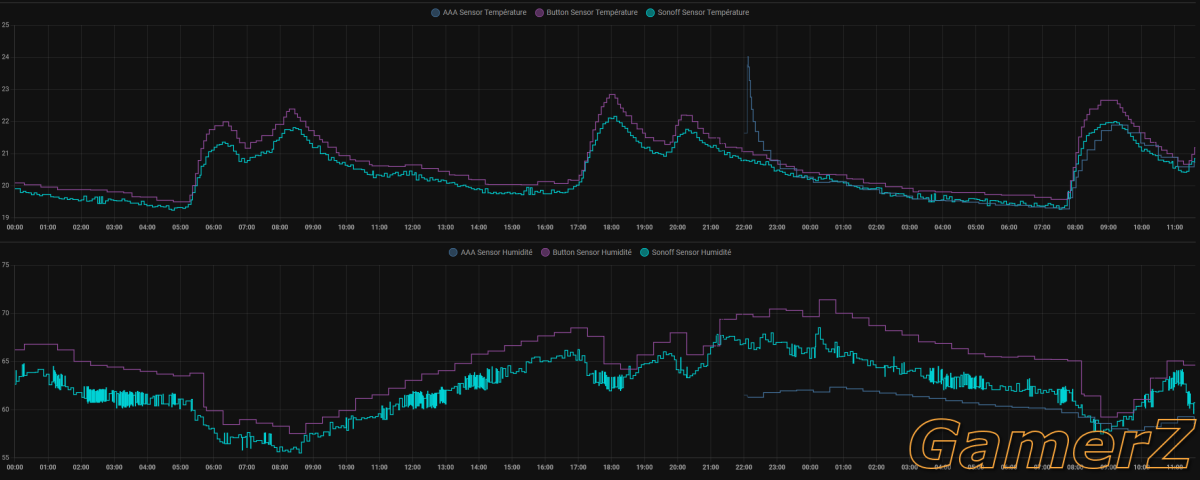Click 12:00 on the temperature chart time axis
Screen dimensions: 1200x480
point(412,227)
